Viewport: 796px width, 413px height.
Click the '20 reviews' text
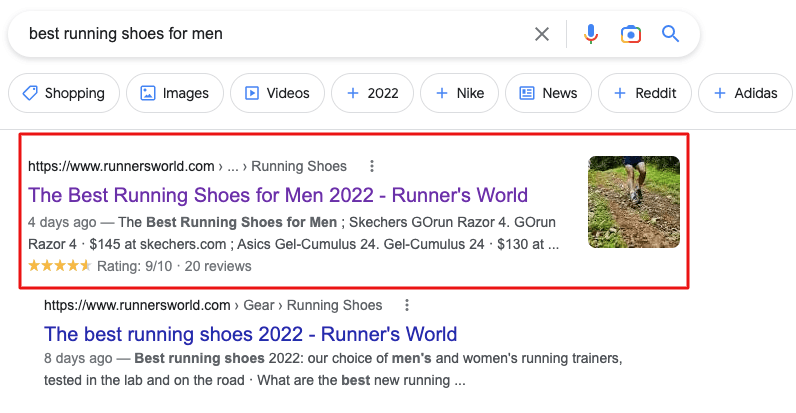[x=218, y=266]
